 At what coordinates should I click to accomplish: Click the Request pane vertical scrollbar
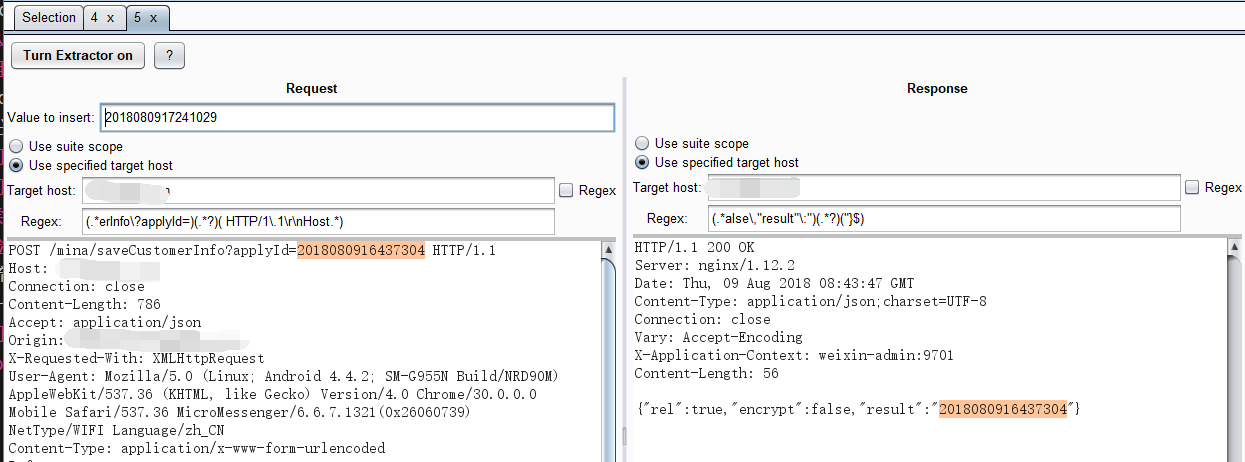click(x=609, y=350)
